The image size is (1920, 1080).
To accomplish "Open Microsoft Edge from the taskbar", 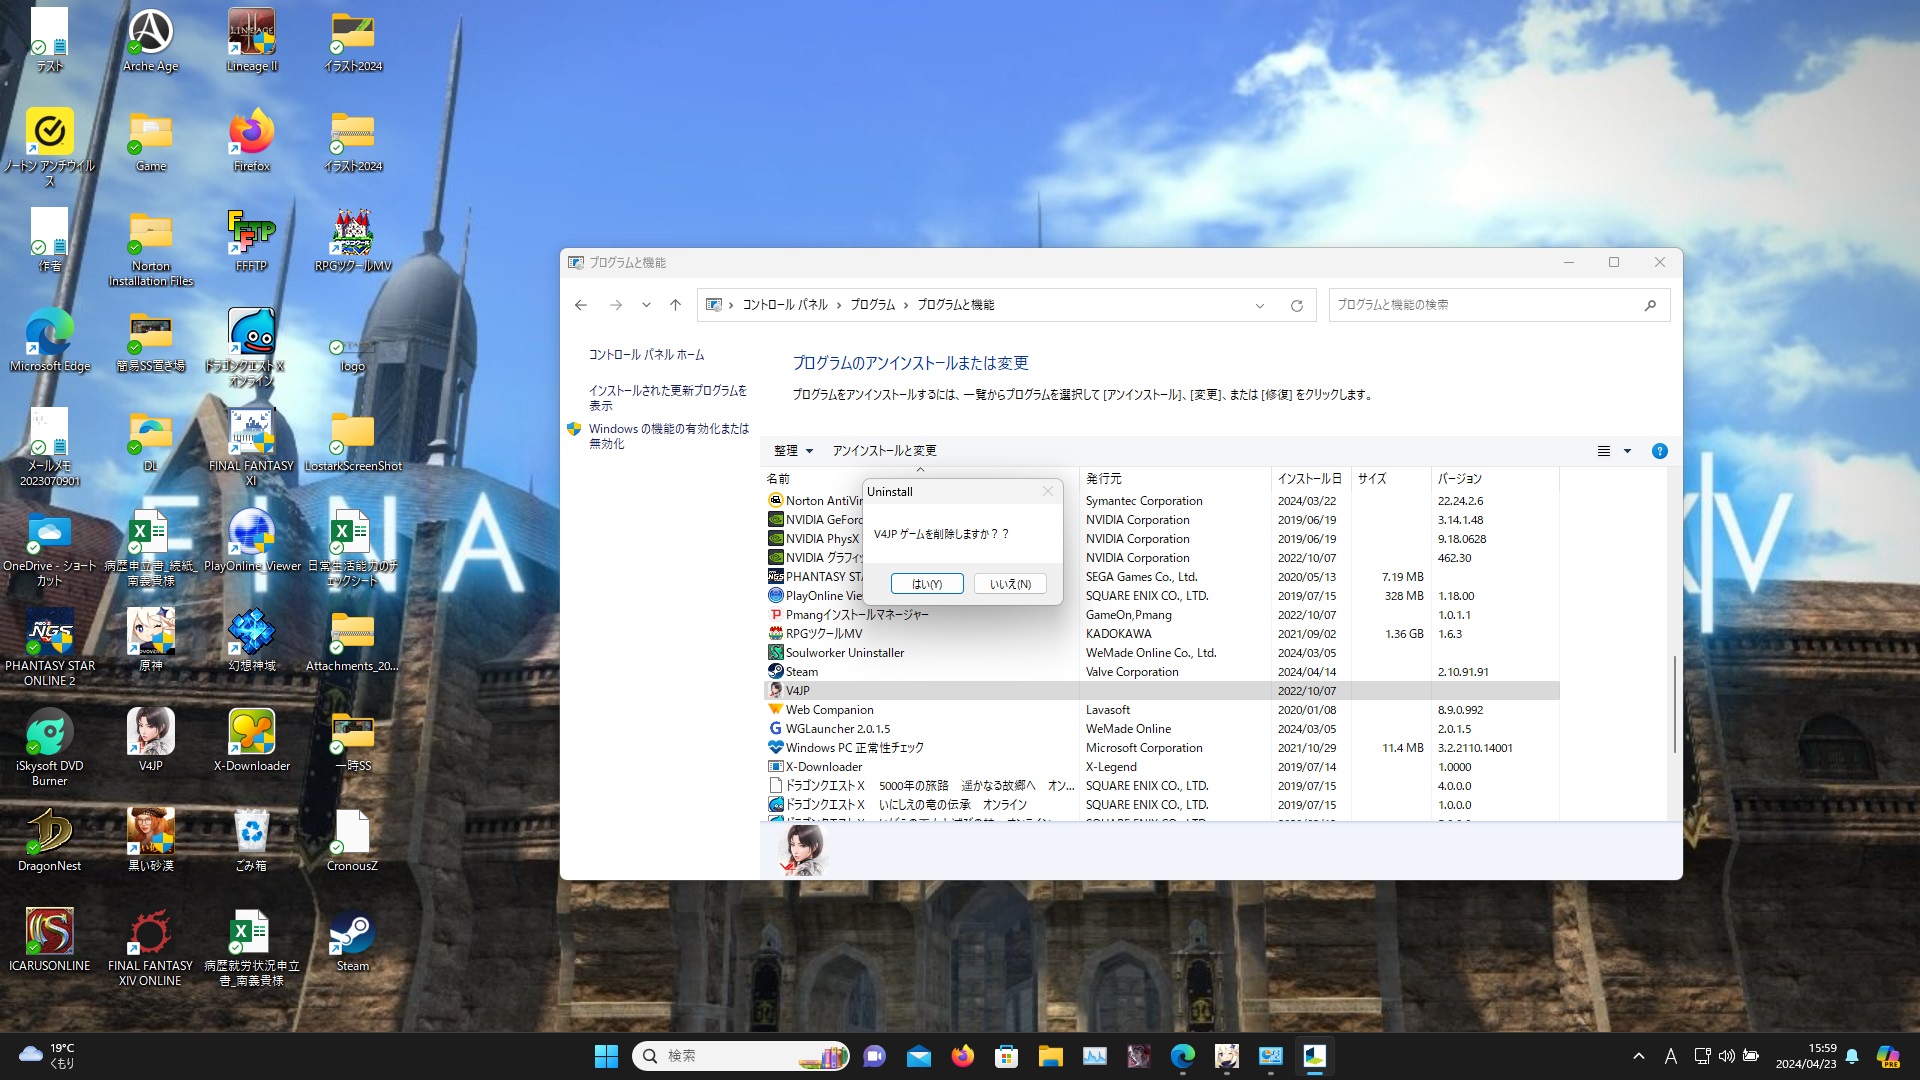I will [1184, 1055].
